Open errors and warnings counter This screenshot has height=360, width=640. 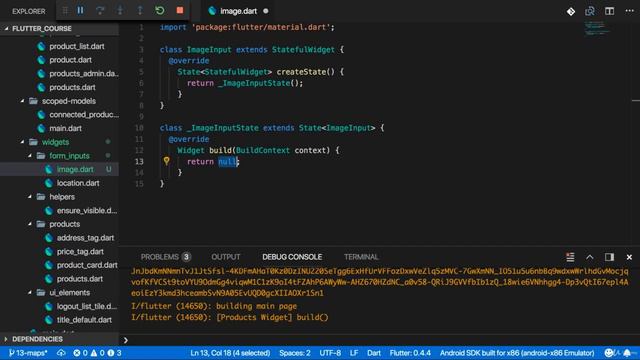tap(97, 353)
